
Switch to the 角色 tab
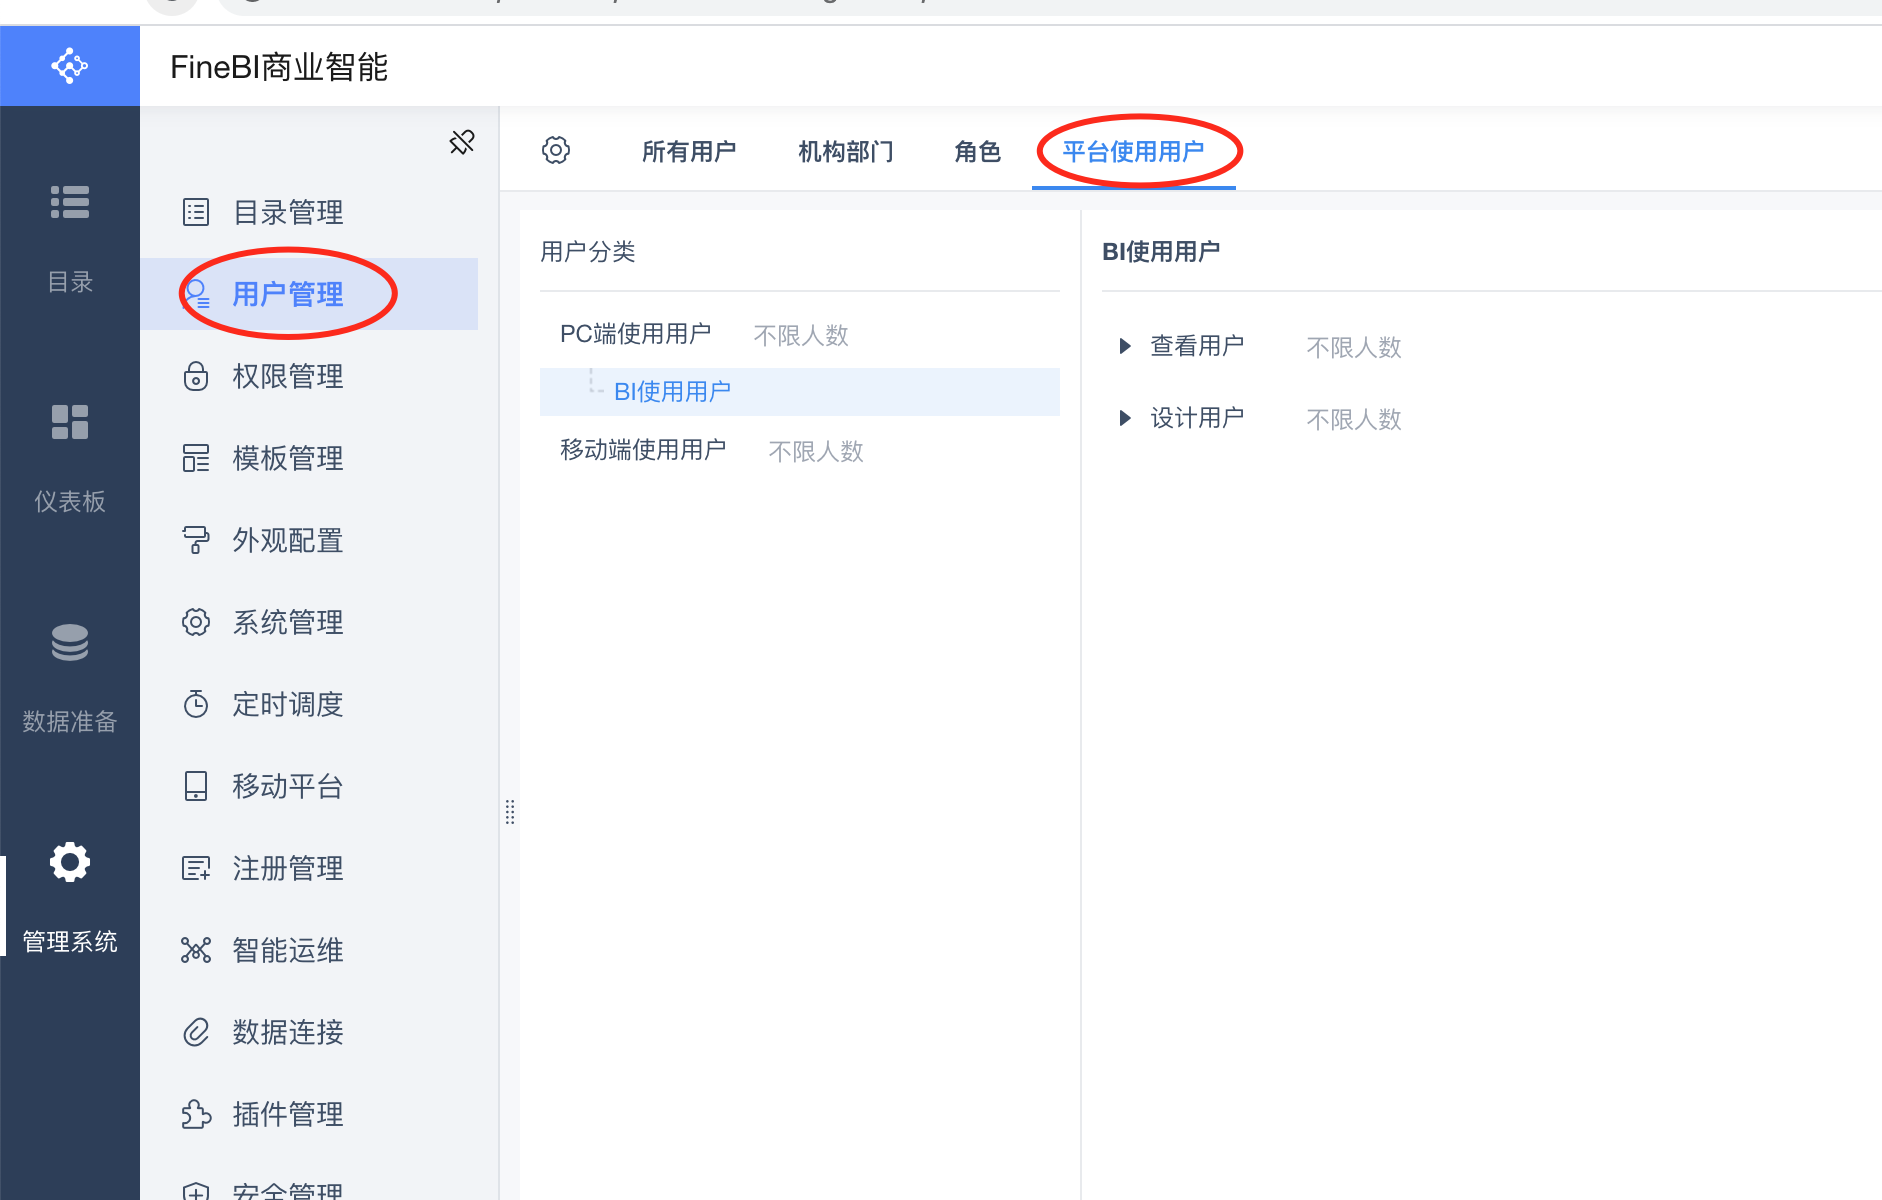pyautogui.click(x=978, y=151)
